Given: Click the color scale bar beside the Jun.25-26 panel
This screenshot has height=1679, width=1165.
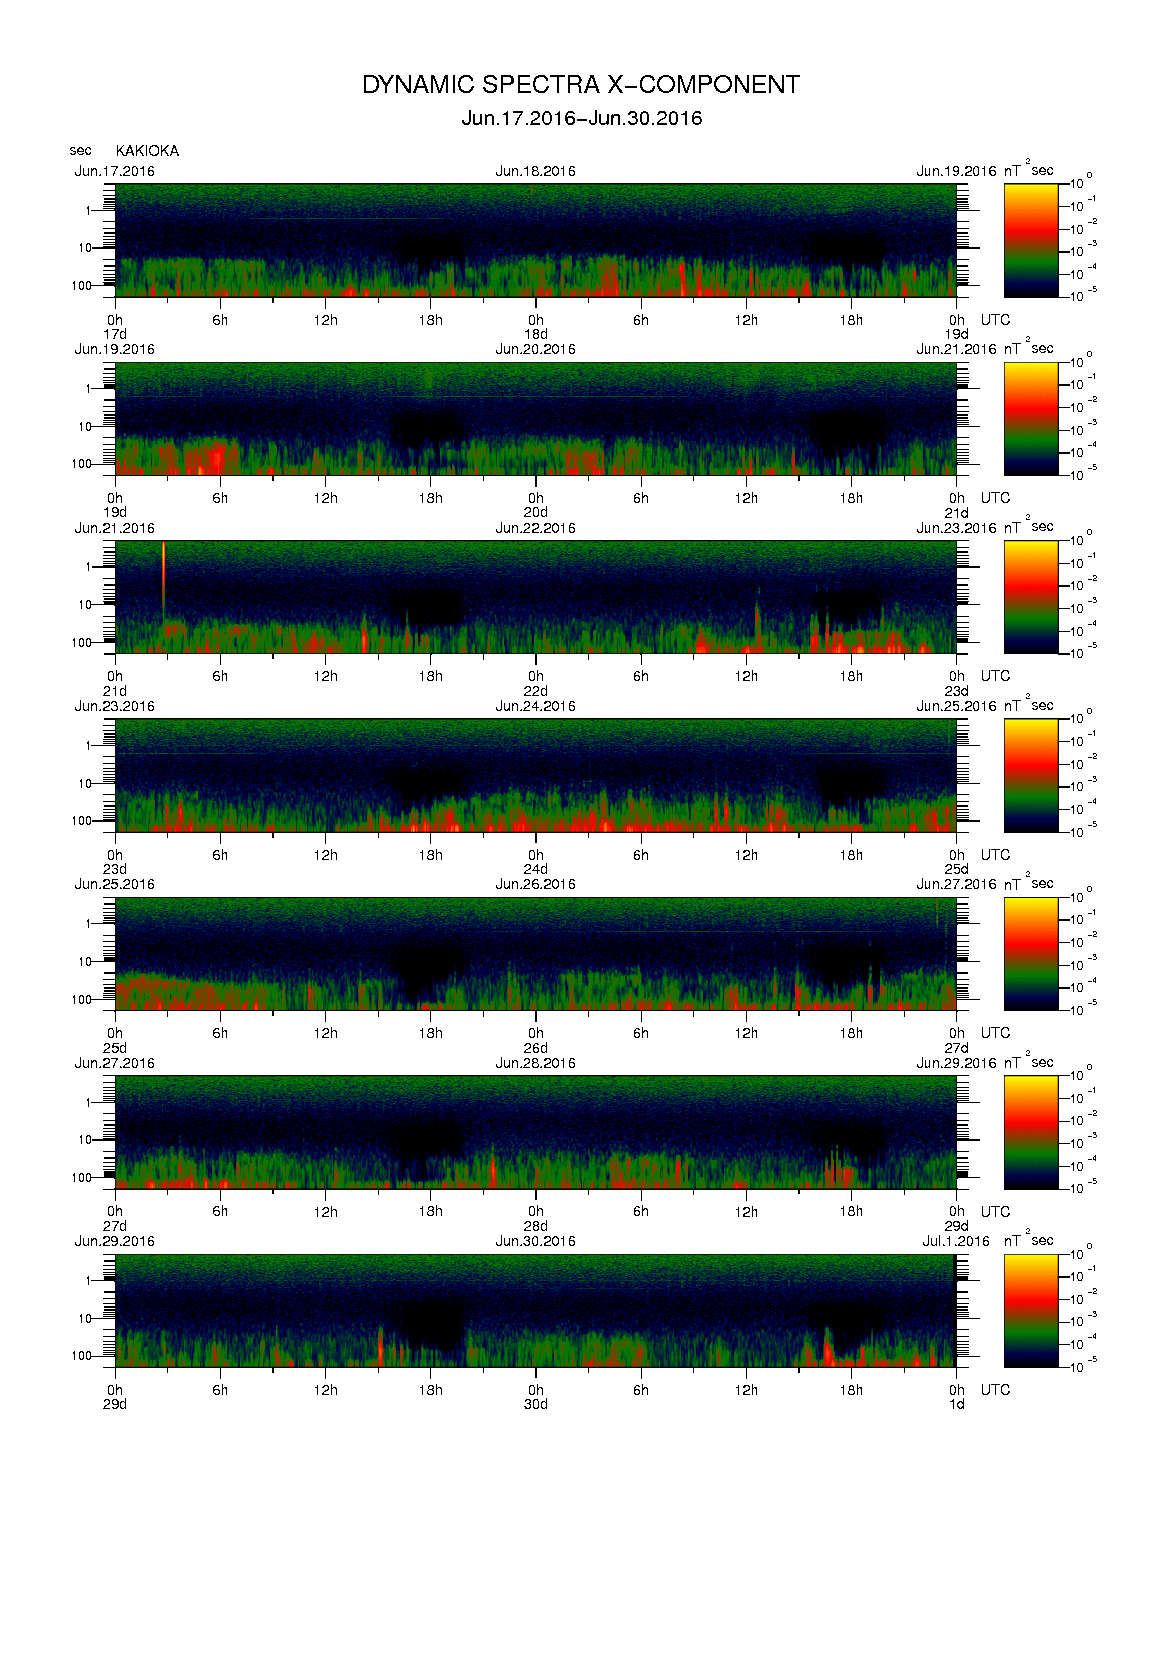Looking at the screenshot, I should (1031, 954).
